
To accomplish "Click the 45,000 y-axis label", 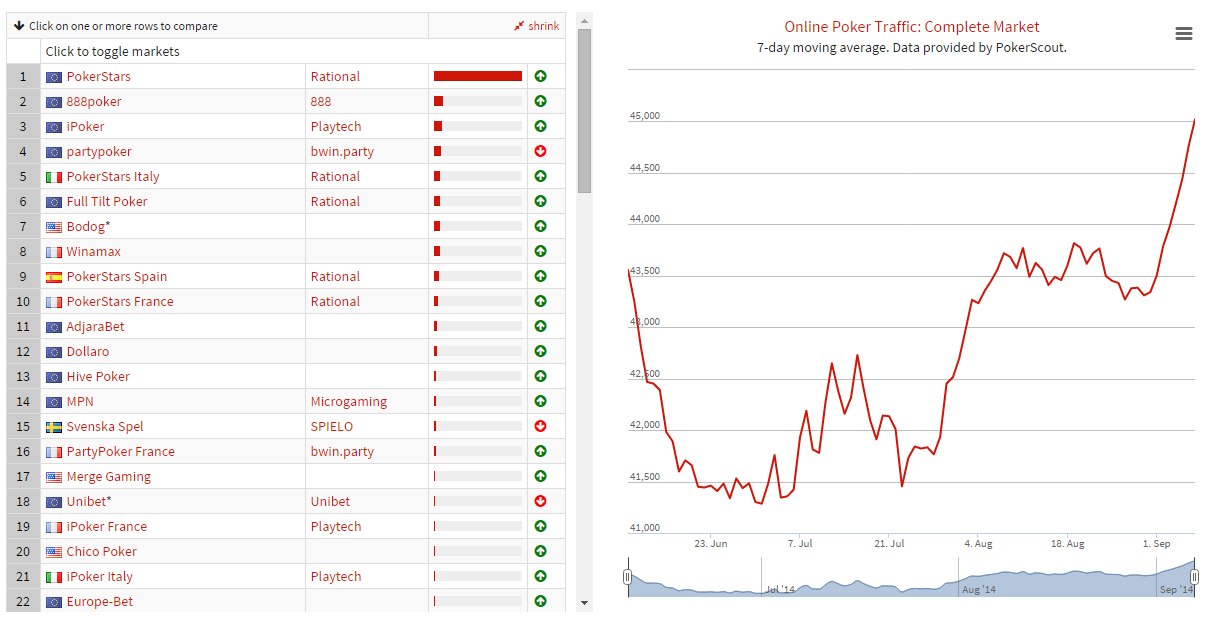I will pyautogui.click(x=645, y=116).
